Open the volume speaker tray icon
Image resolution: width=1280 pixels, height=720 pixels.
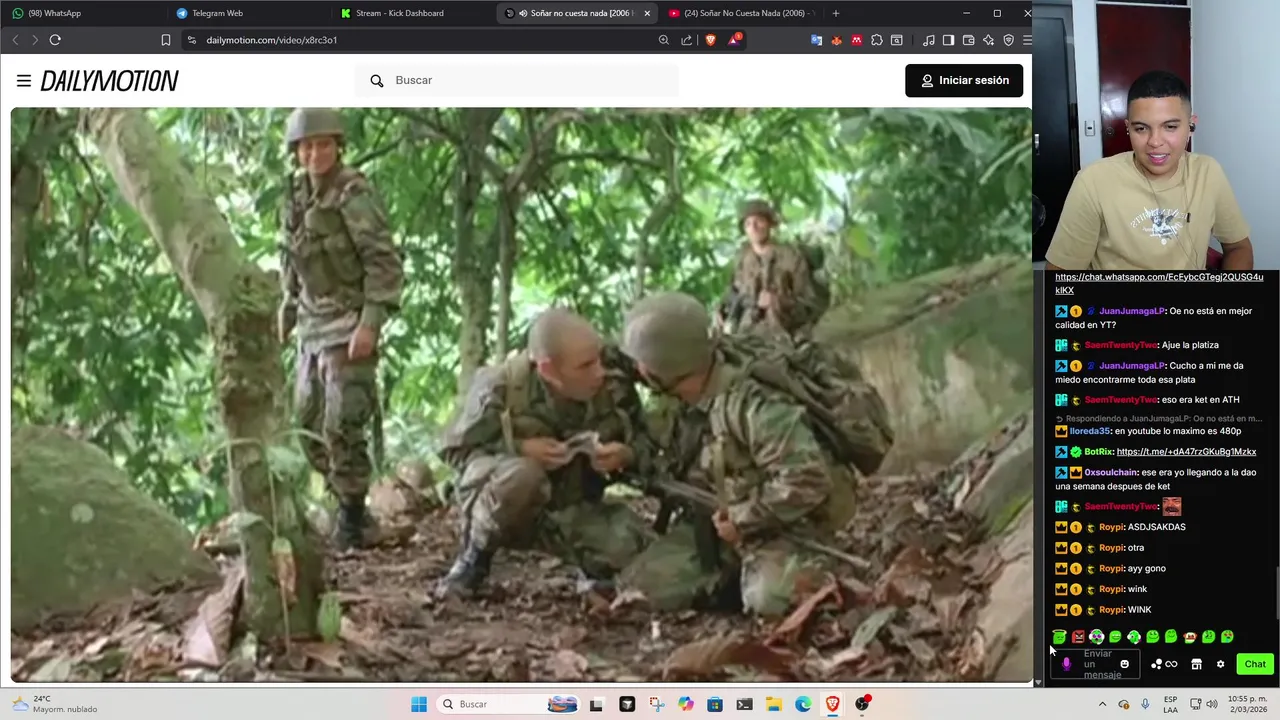1212,704
